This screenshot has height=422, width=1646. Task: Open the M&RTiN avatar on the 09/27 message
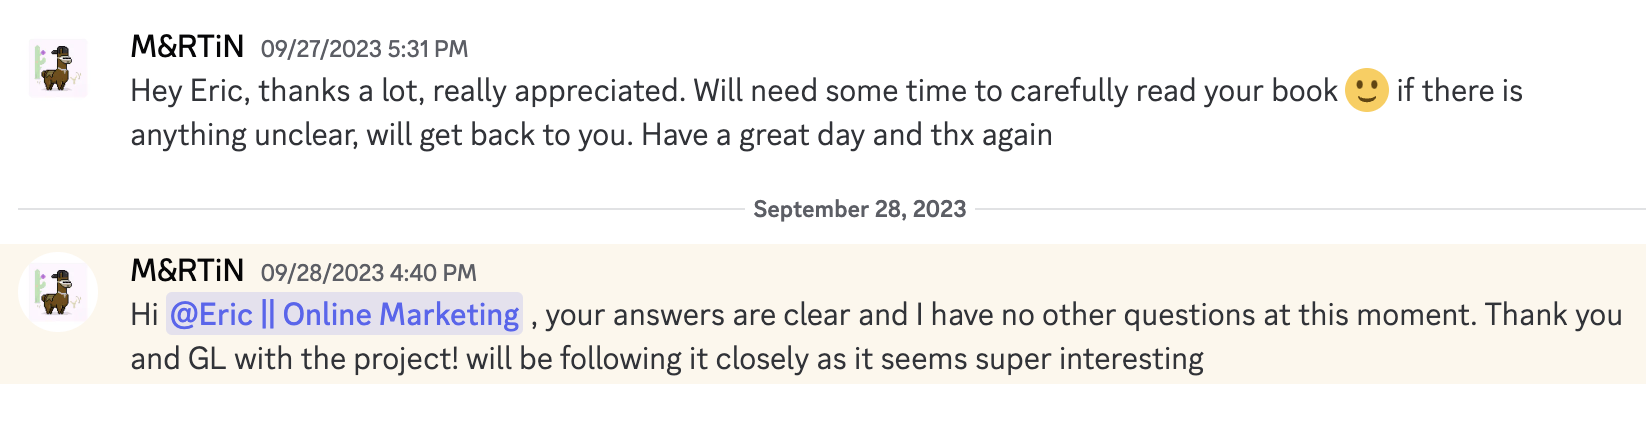(58, 68)
